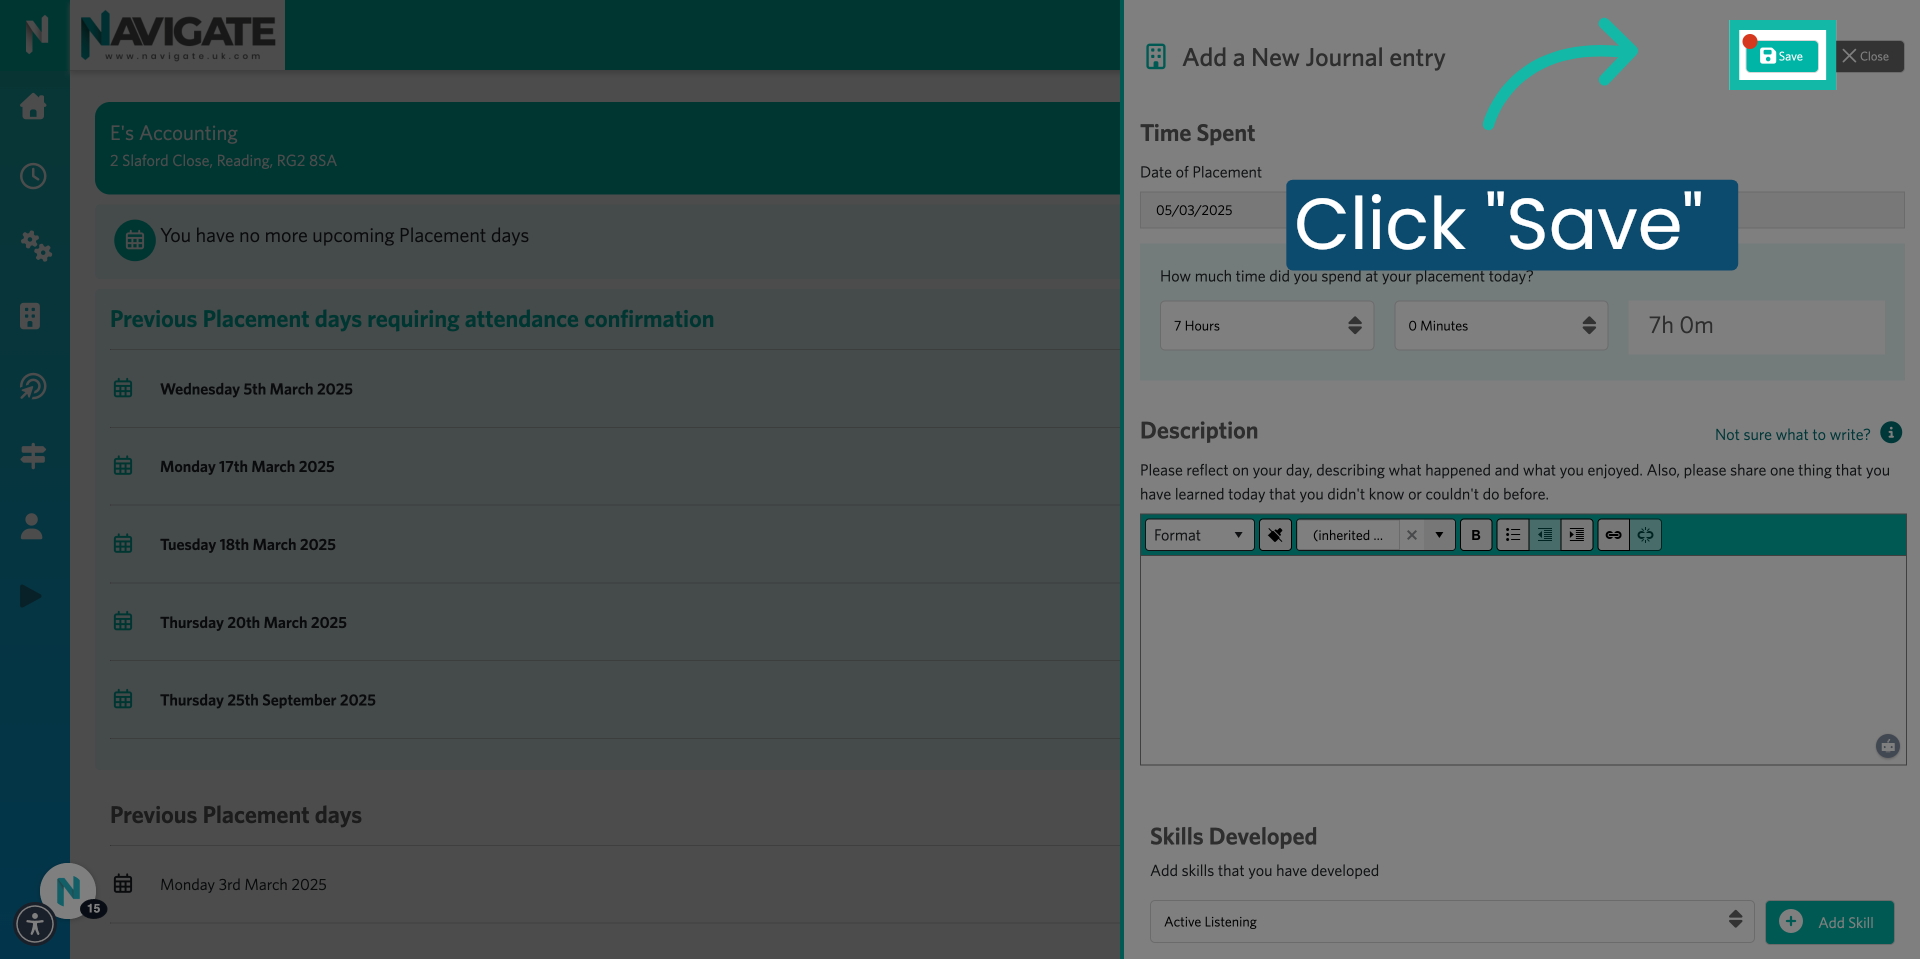Screen dimensions: 1920x959
Task: Toggle the remove-formatting eraser in the editor toolbar
Action: tap(1274, 534)
